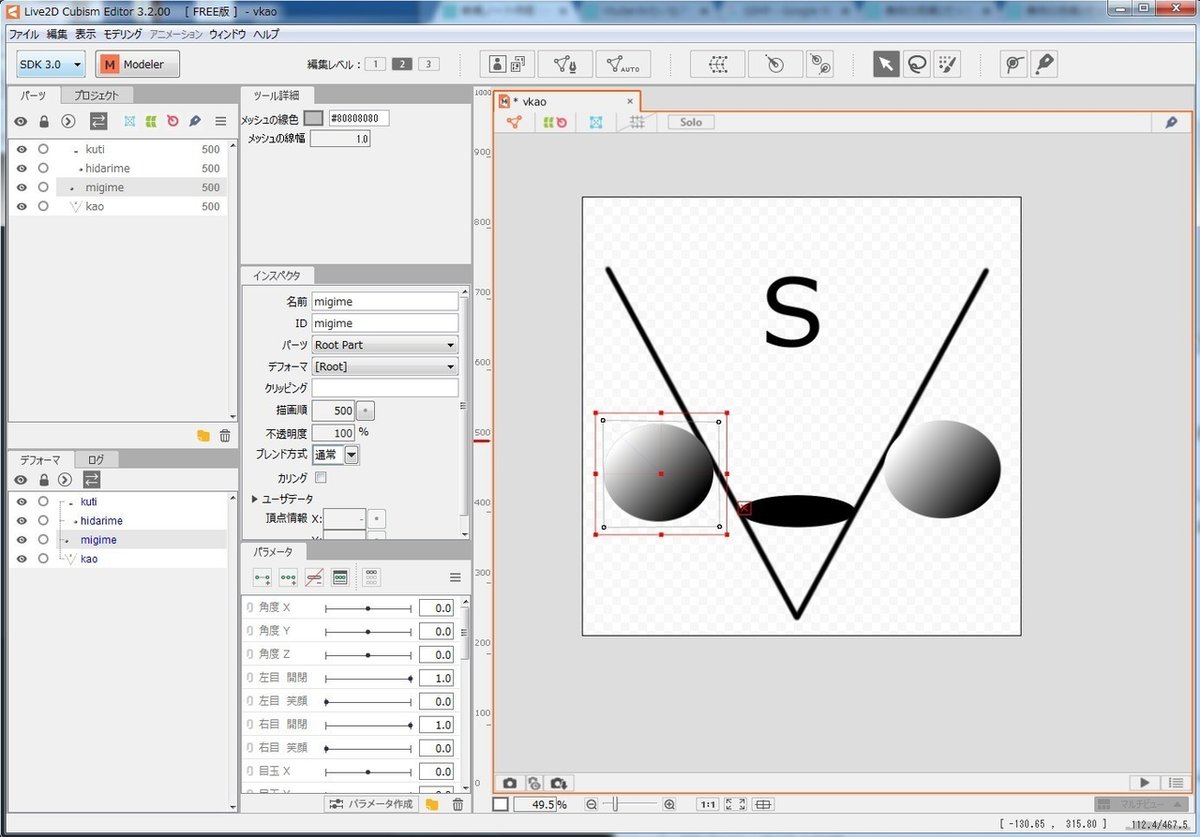Open the model template/texture atlas tool
Image resolution: width=1200 pixels, height=837 pixels.
click(506, 64)
